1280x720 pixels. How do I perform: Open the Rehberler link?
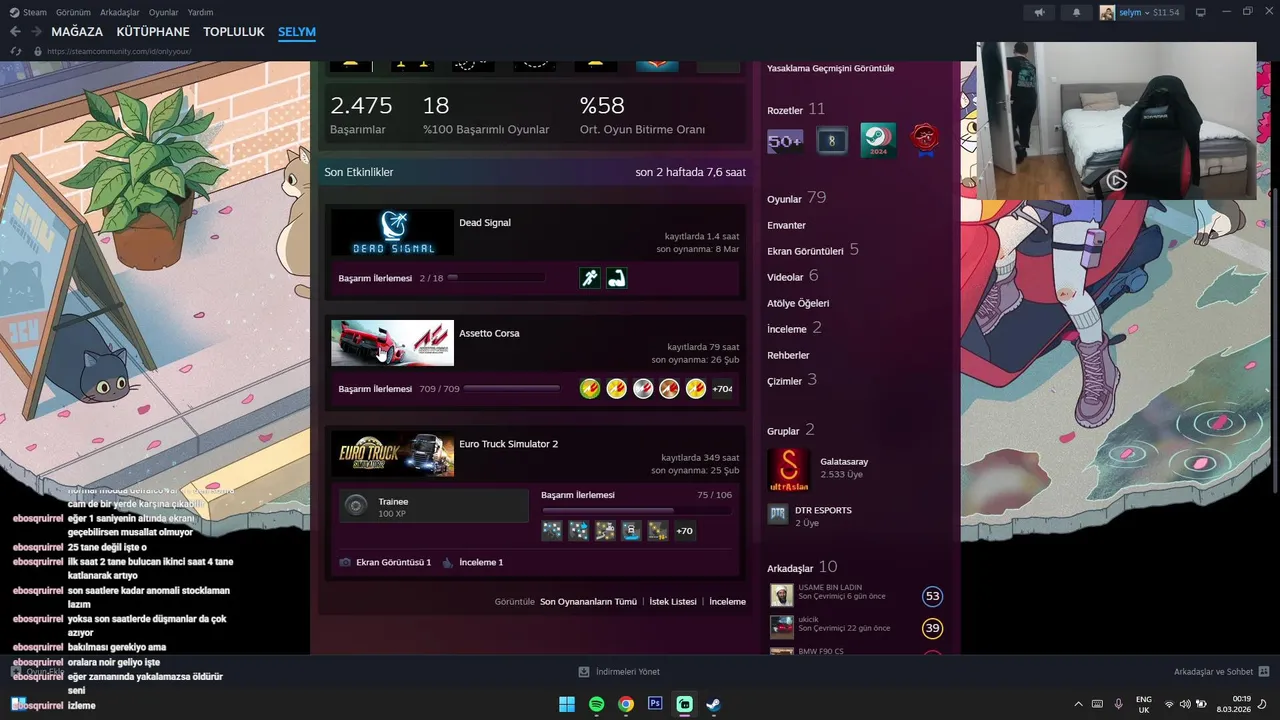pos(788,355)
